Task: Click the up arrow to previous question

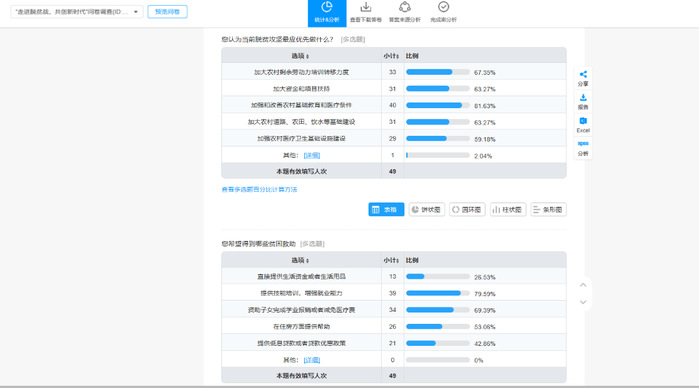Action: (x=583, y=285)
